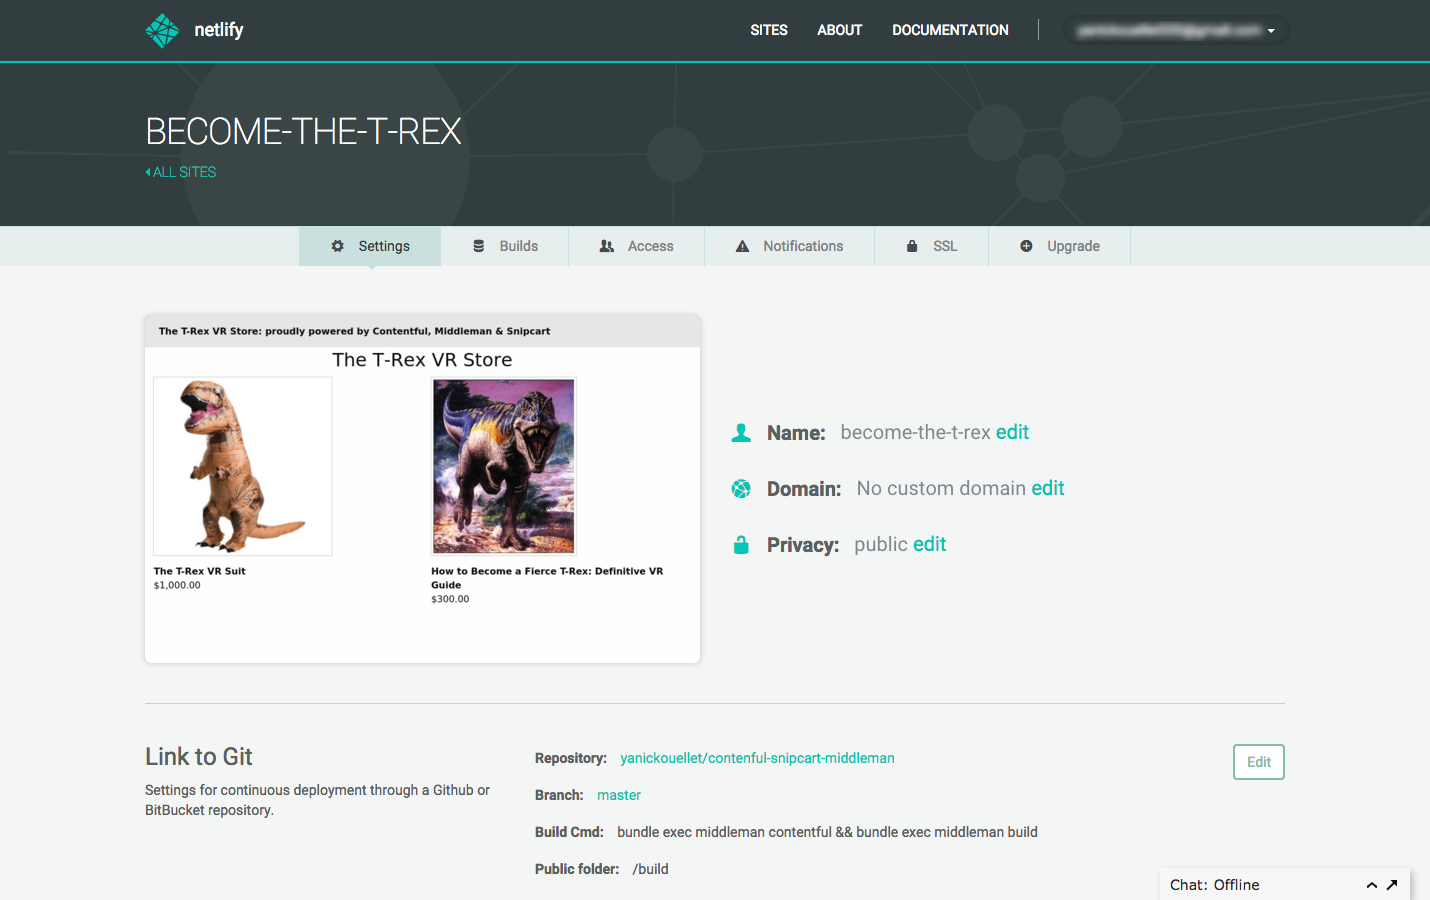Click 'How to Become a Fierce T-Rex' title
The width and height of the screenshot is (1430, 900).
point(547,578)
